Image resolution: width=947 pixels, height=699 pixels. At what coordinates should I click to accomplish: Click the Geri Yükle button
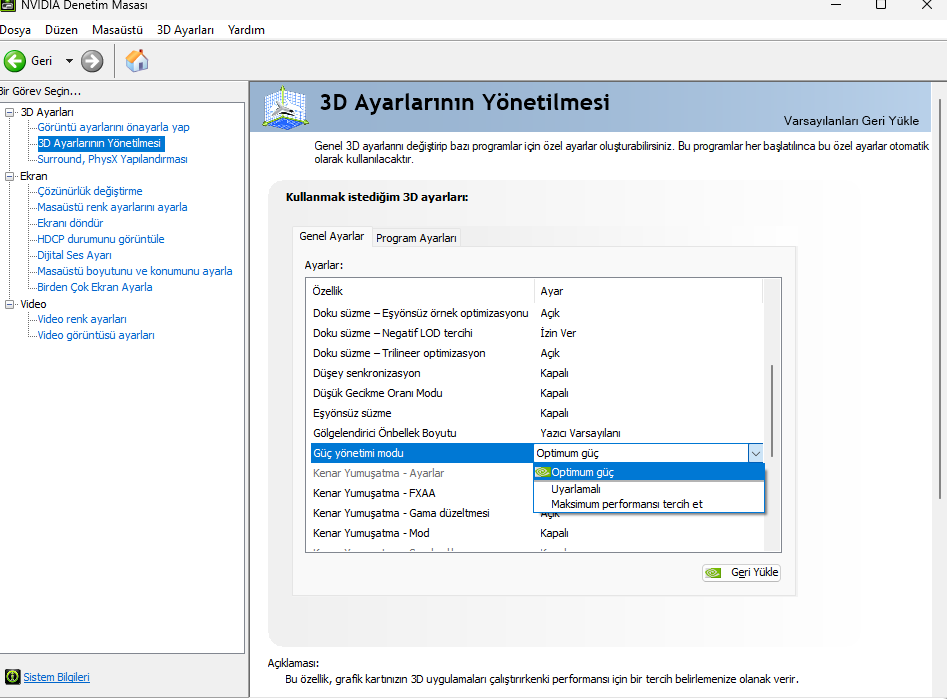tap(742, 573)
